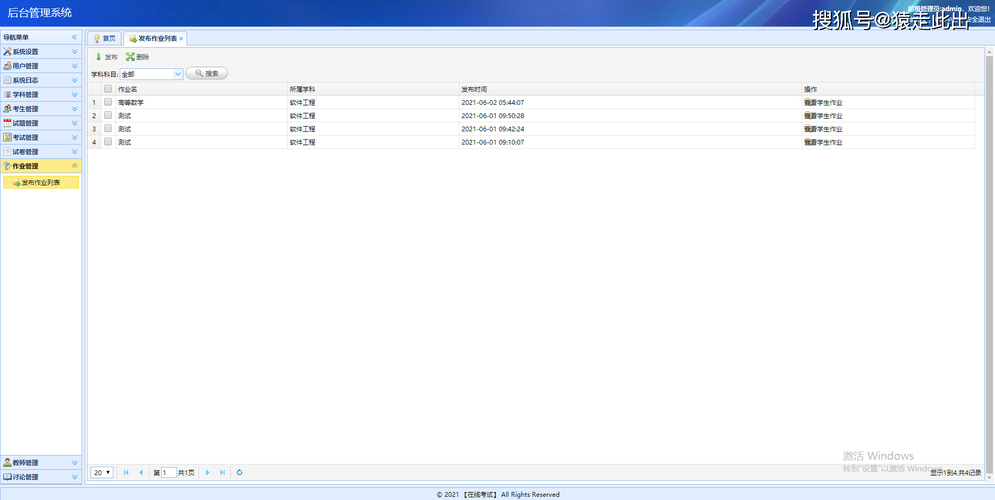Click the 系统设置 tools icon
Screen dimensions: 995x500
[x=7, y=51]
